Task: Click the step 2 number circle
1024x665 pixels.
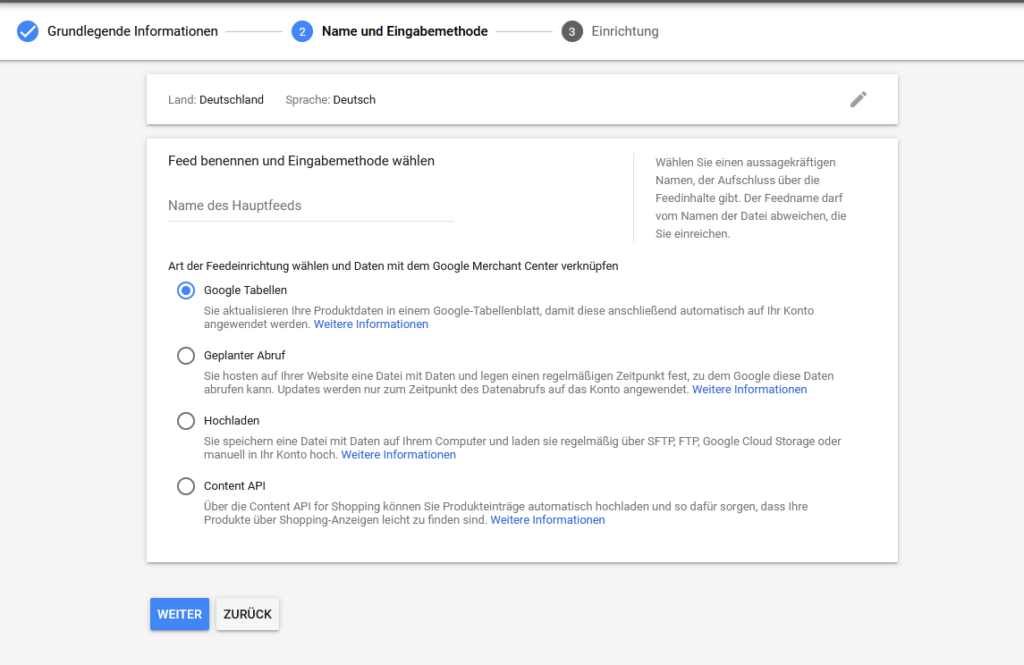Action: (x=302, y=31)
